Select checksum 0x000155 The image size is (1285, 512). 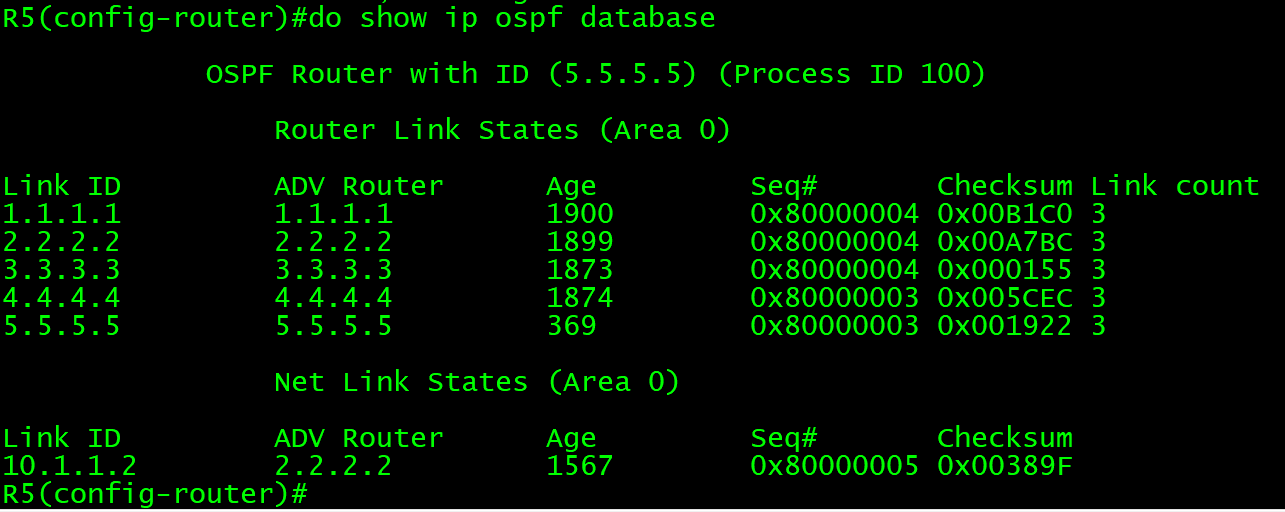click(1004, 270)
